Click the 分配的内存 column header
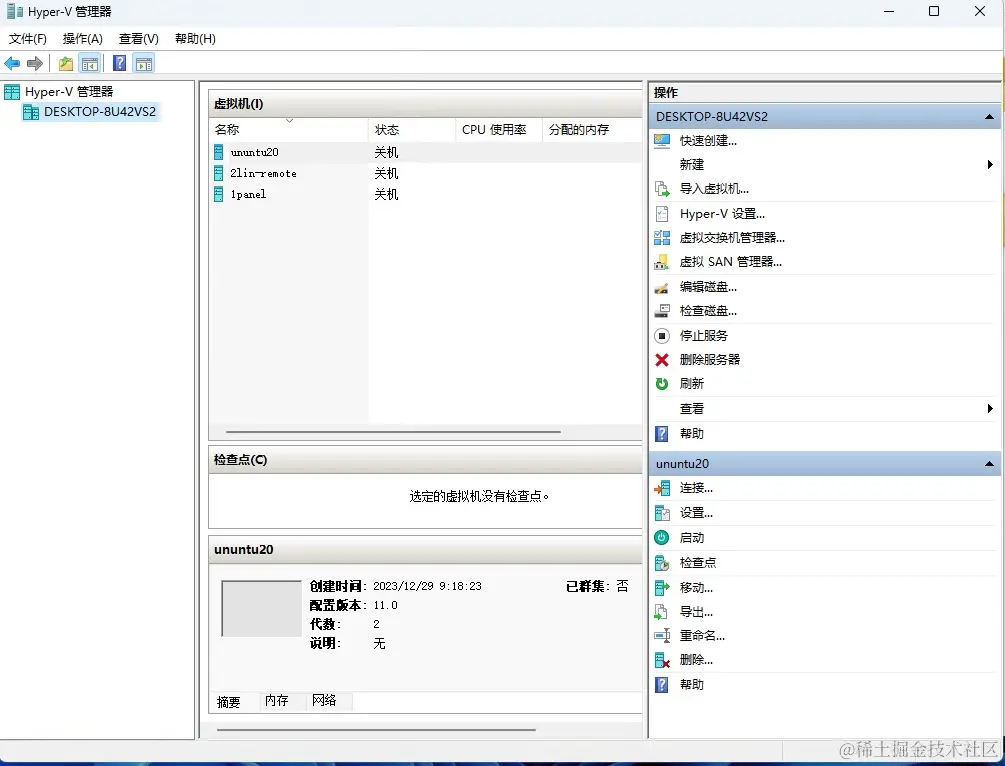 click(592, 130)
